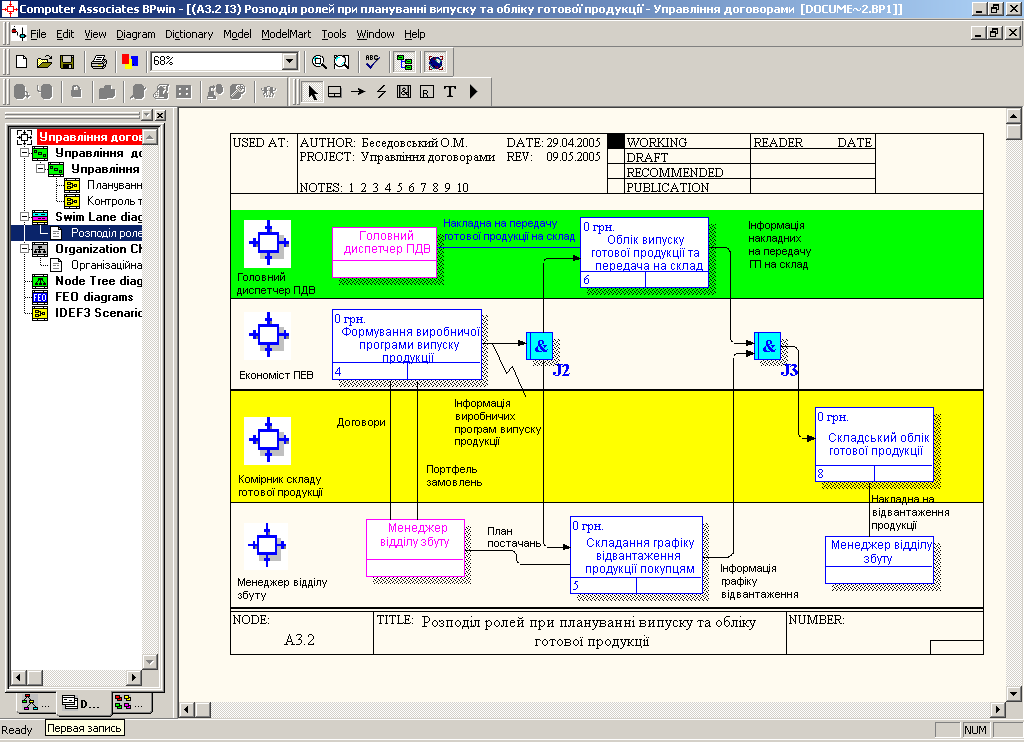Select the precedence arrow tool
Image resolution: width=1024 pixels, height=742 pixels.
tap(358, 92)
